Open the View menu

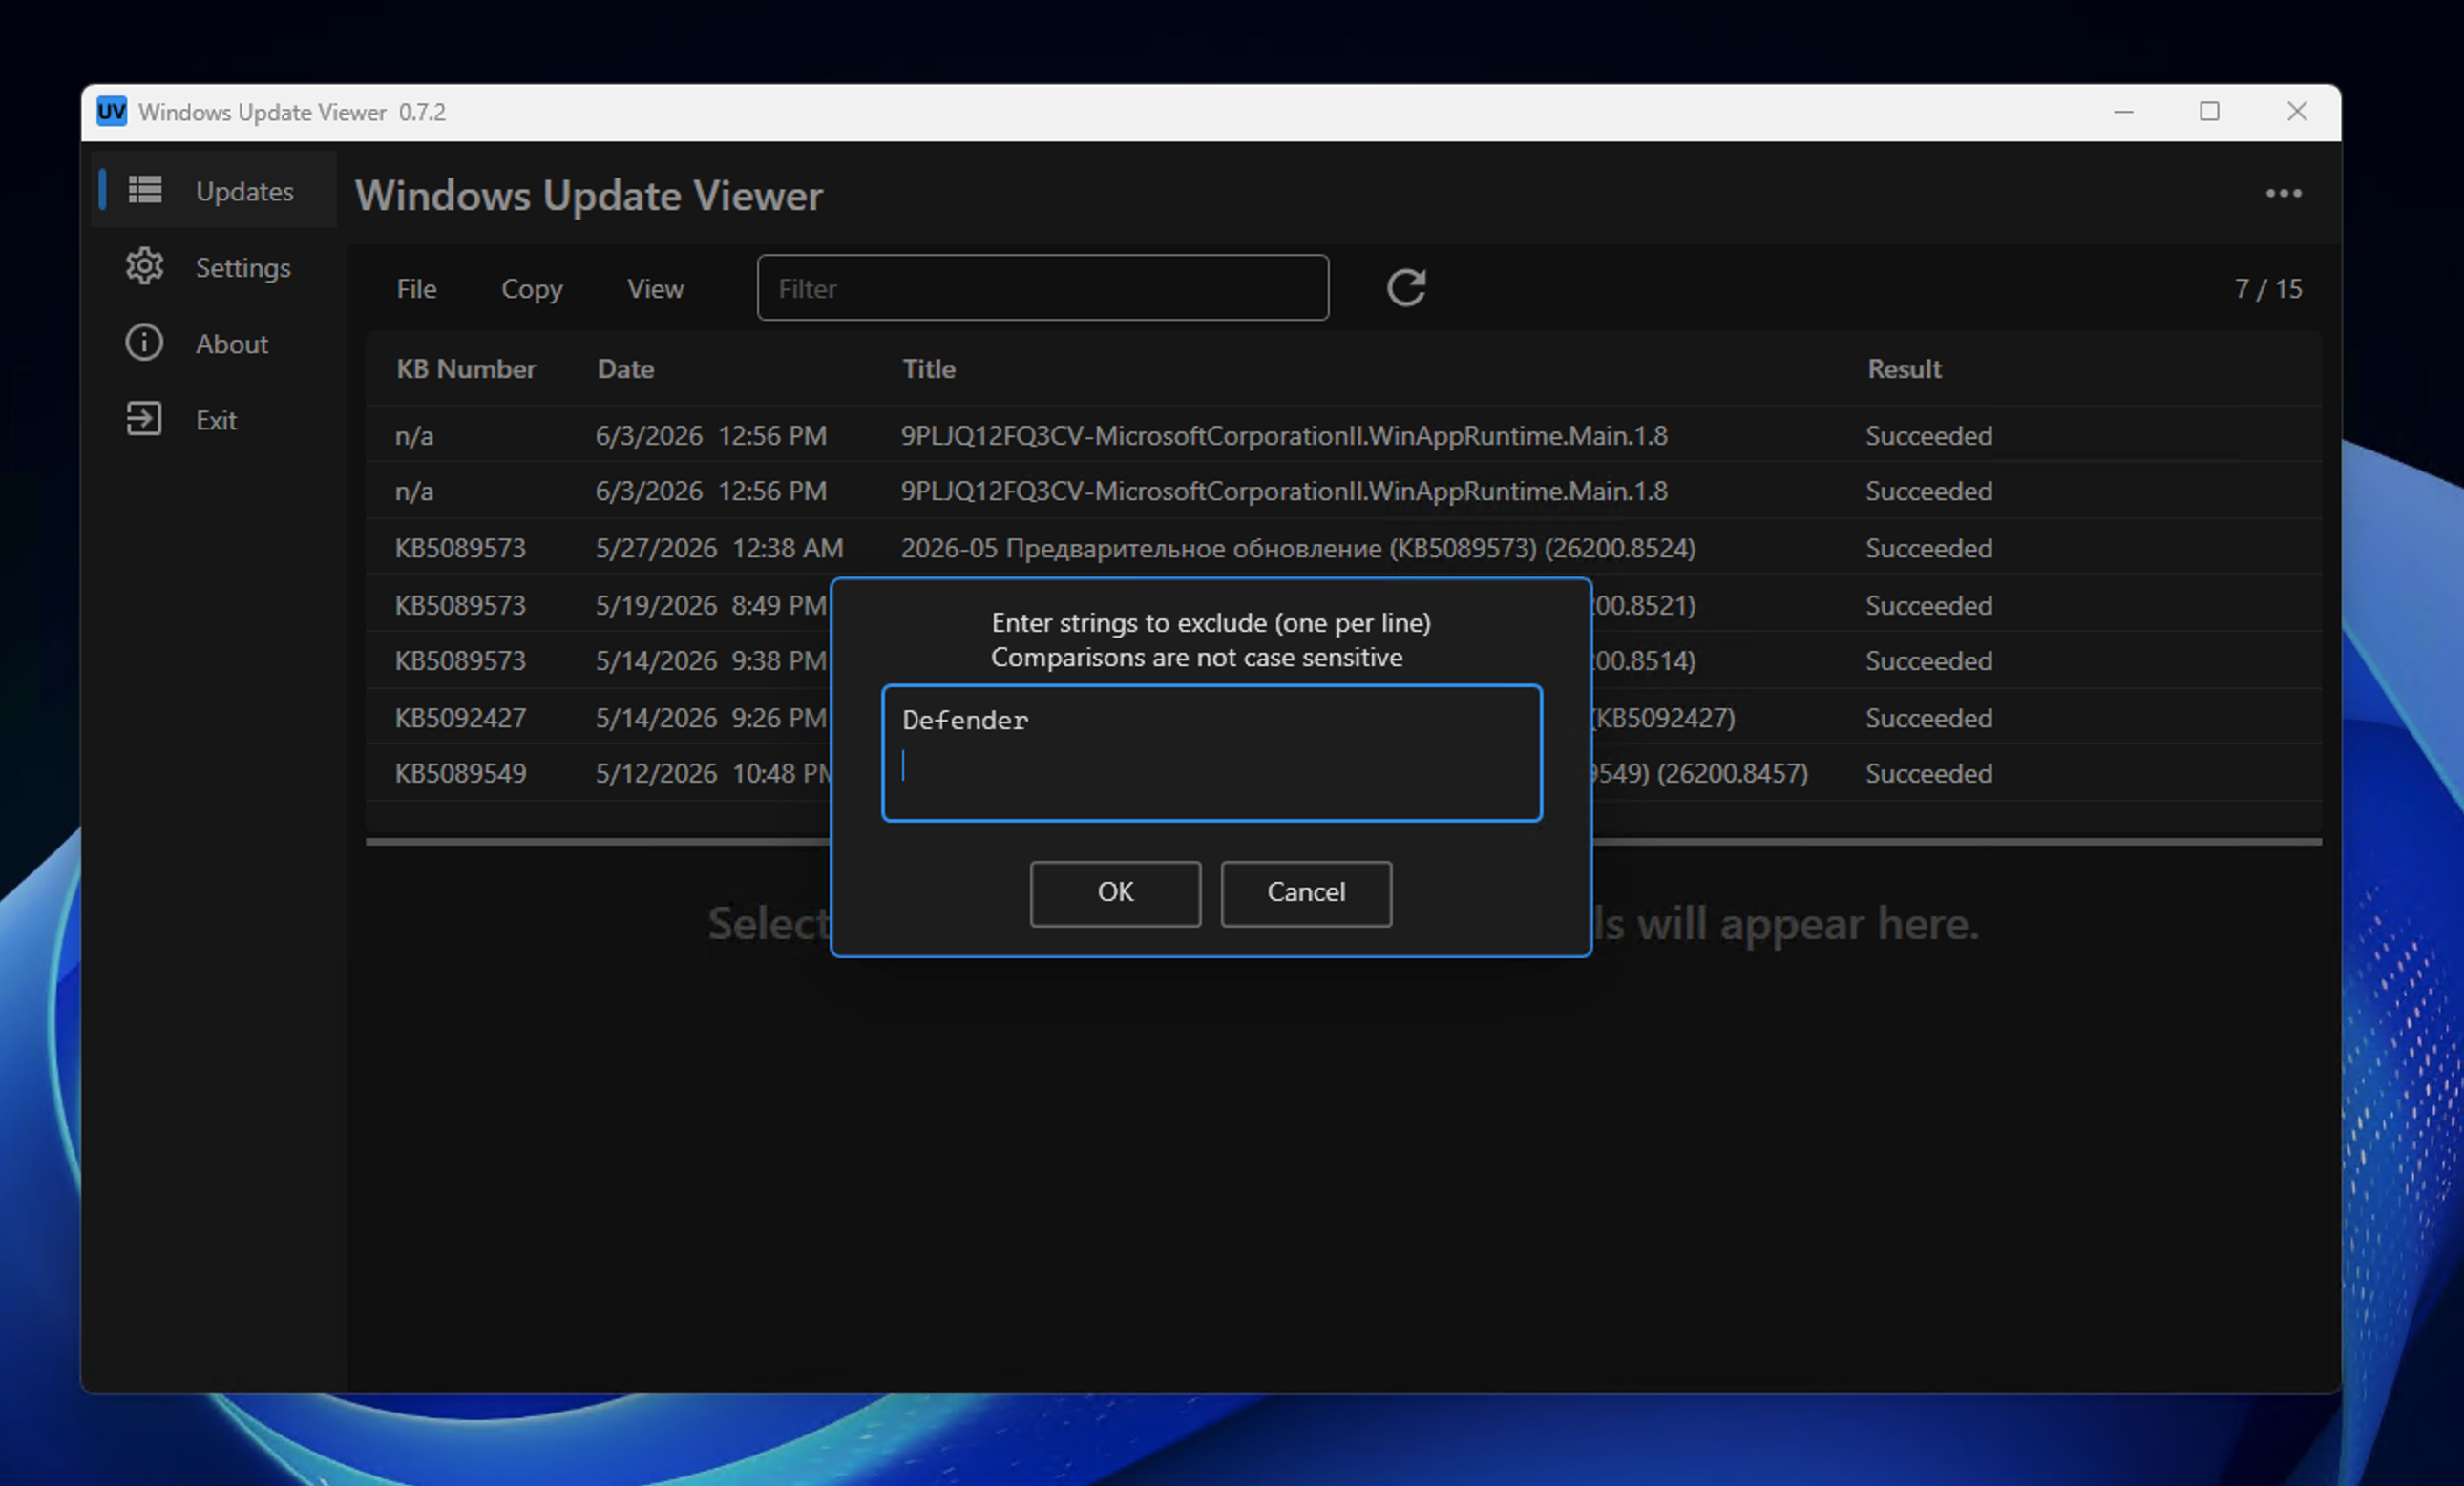tap(655, 289)
